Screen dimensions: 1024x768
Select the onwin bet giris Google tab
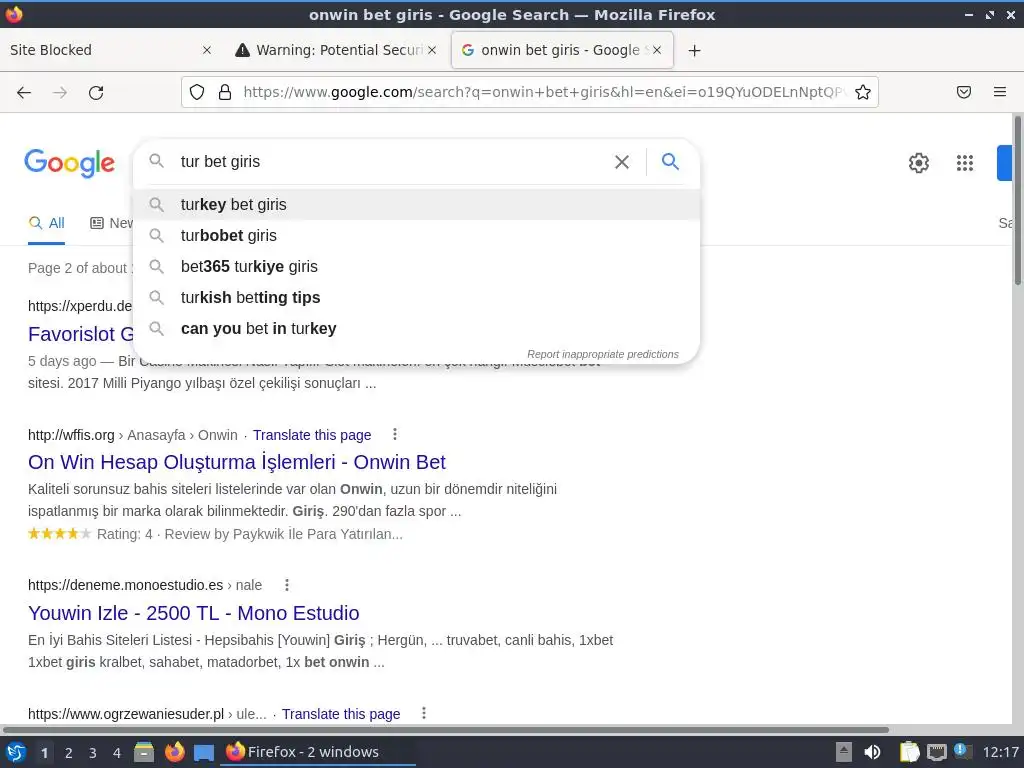coord(562,50)
